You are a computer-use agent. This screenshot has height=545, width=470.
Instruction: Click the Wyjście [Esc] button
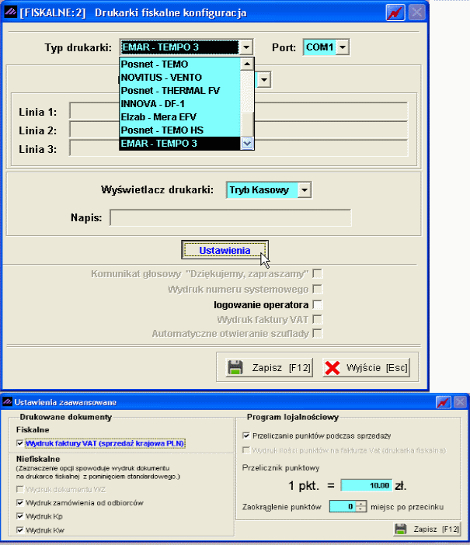tap(366, 367)
